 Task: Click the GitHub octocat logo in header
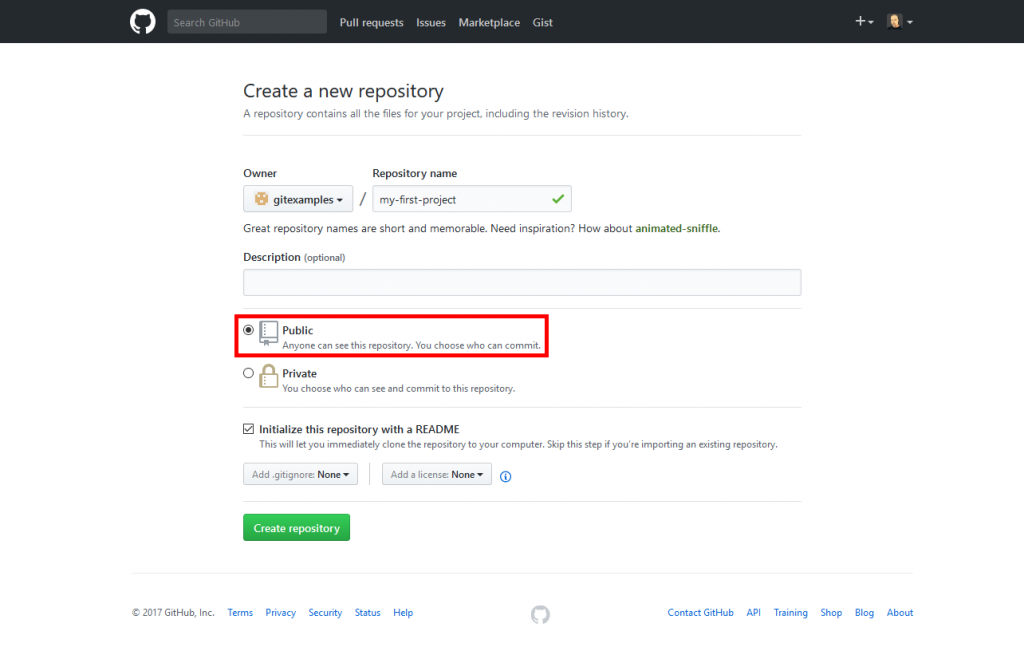click(142, 21)
